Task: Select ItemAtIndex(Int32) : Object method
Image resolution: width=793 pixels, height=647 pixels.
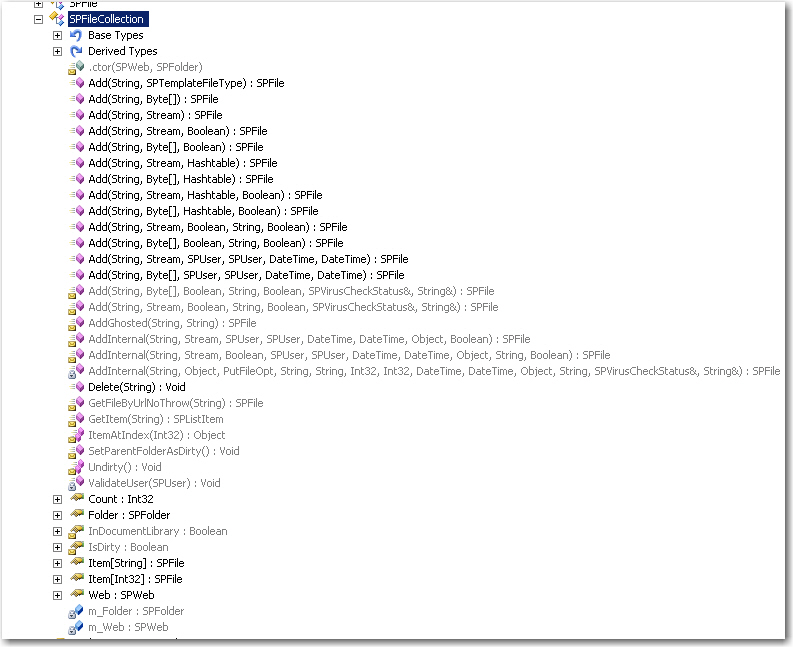Action: coord(157,435)
